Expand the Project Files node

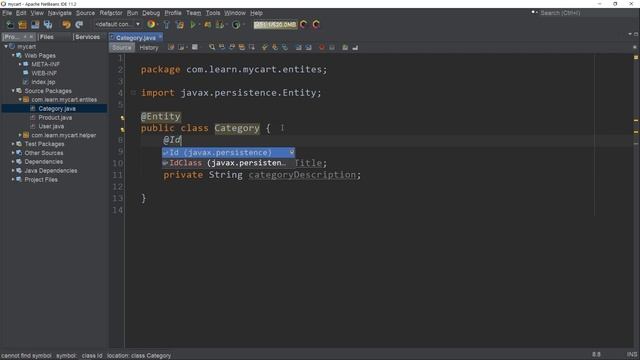[x=13, y=180]
